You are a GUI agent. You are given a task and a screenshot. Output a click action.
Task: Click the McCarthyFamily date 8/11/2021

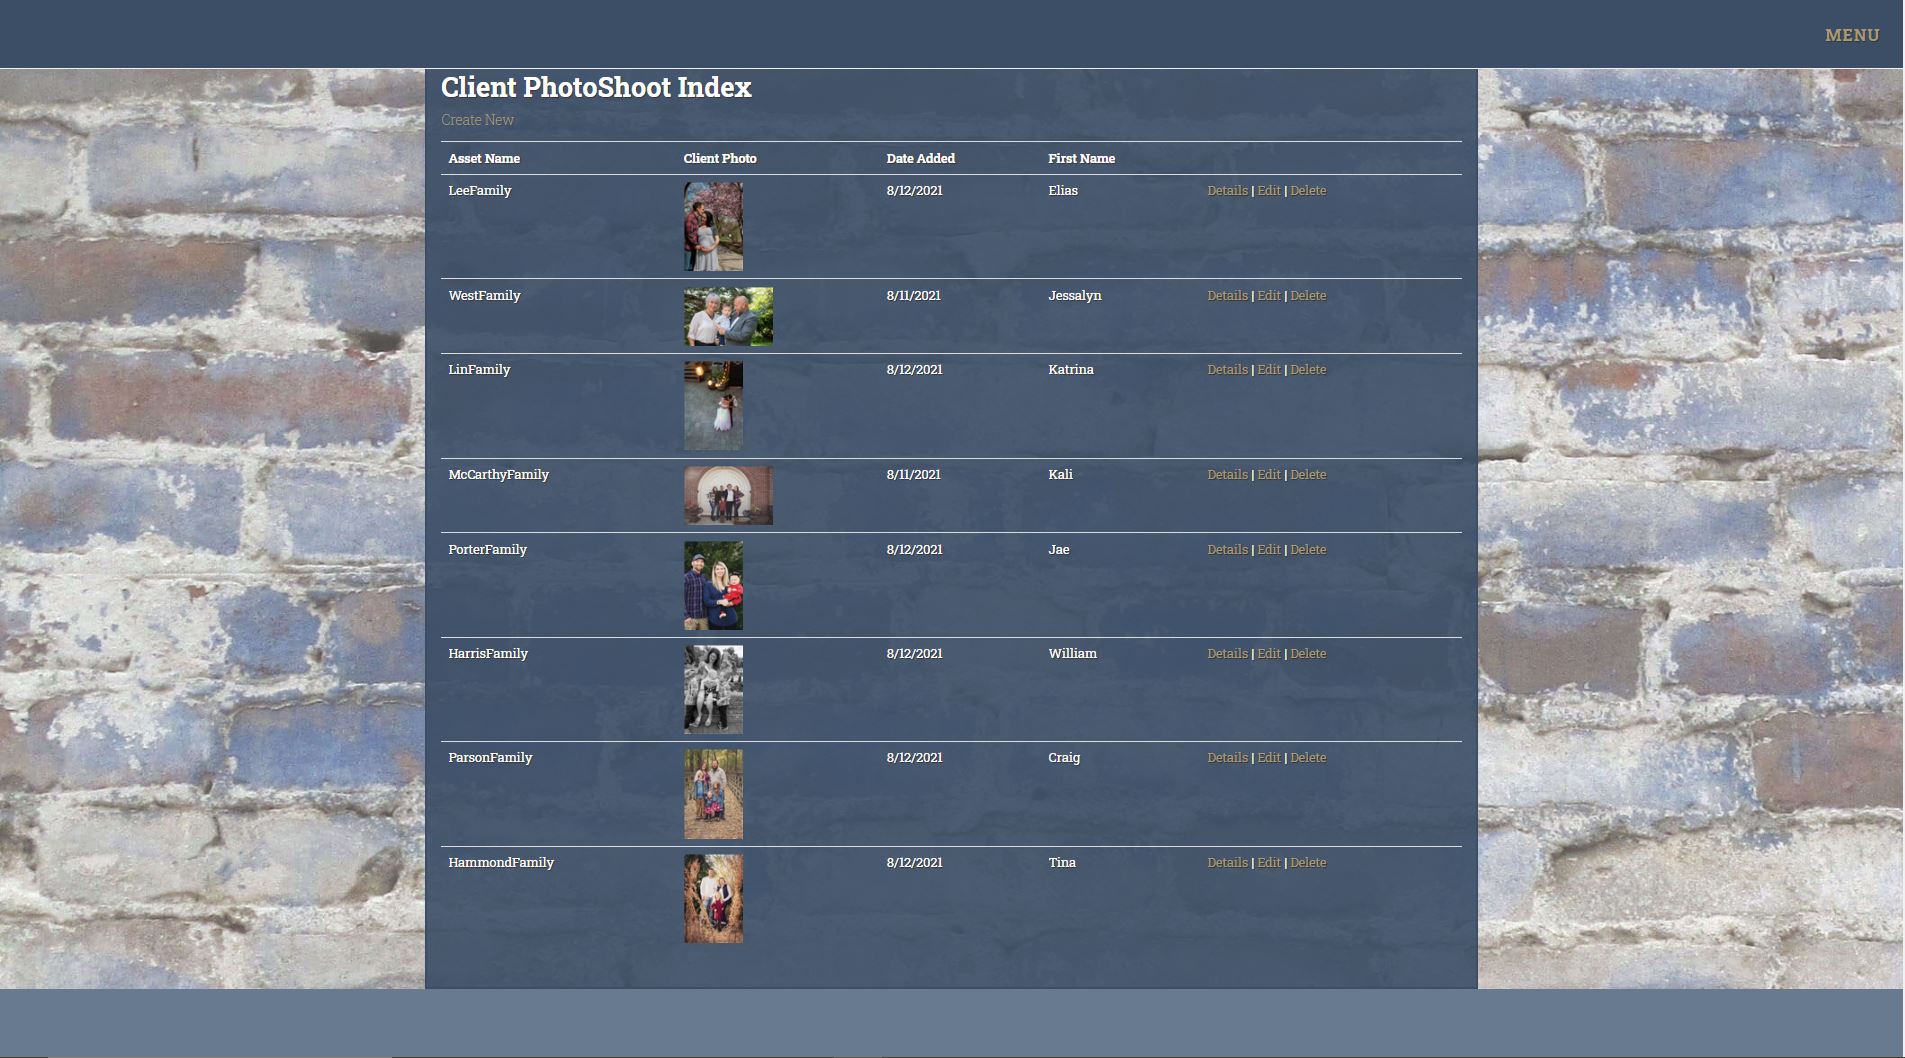tap(913, 474)
